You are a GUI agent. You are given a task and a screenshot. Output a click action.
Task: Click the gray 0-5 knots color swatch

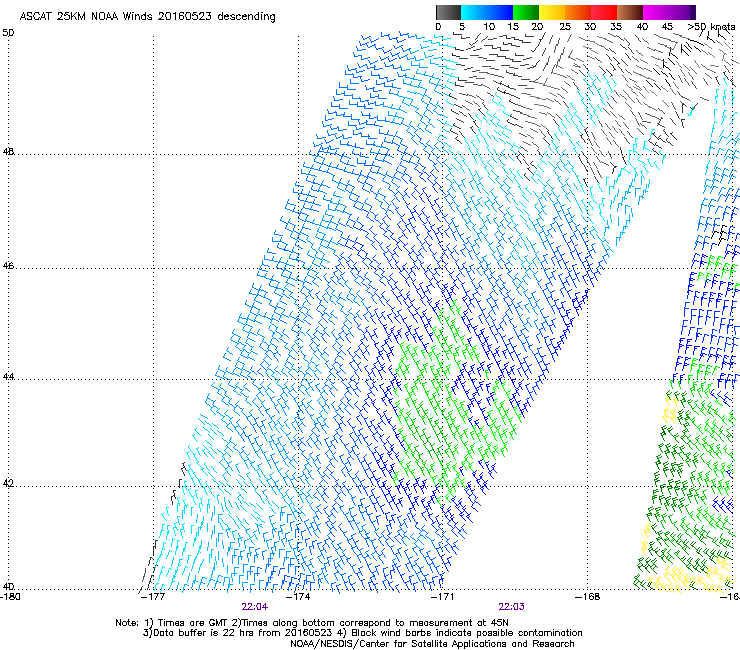448,12
